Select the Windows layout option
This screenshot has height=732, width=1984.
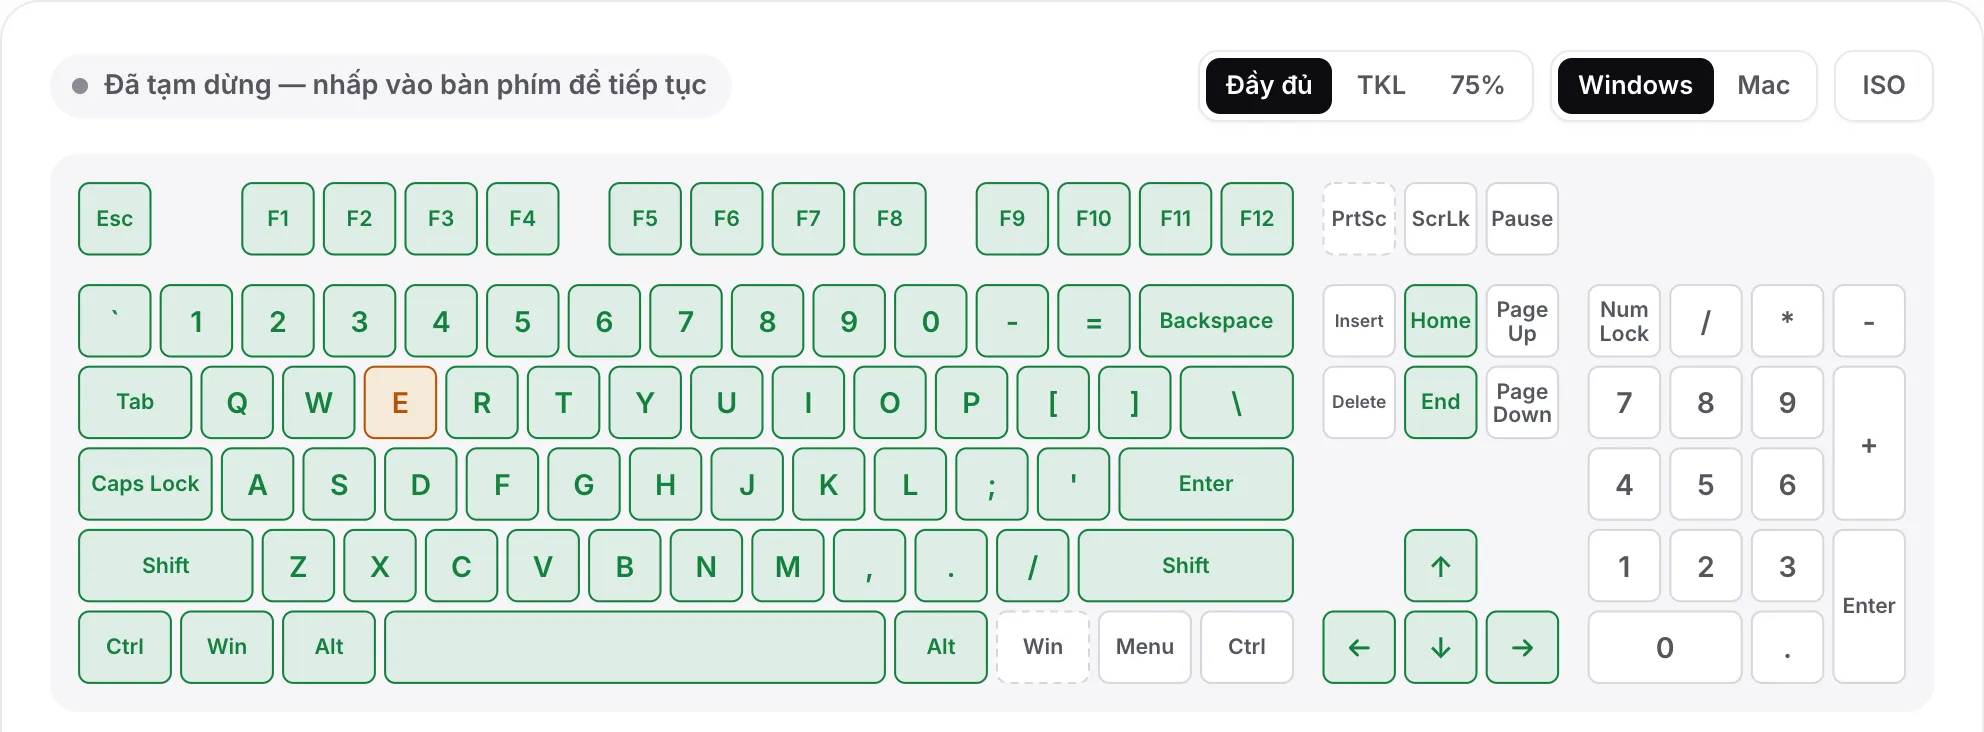tap(1635, 85)
